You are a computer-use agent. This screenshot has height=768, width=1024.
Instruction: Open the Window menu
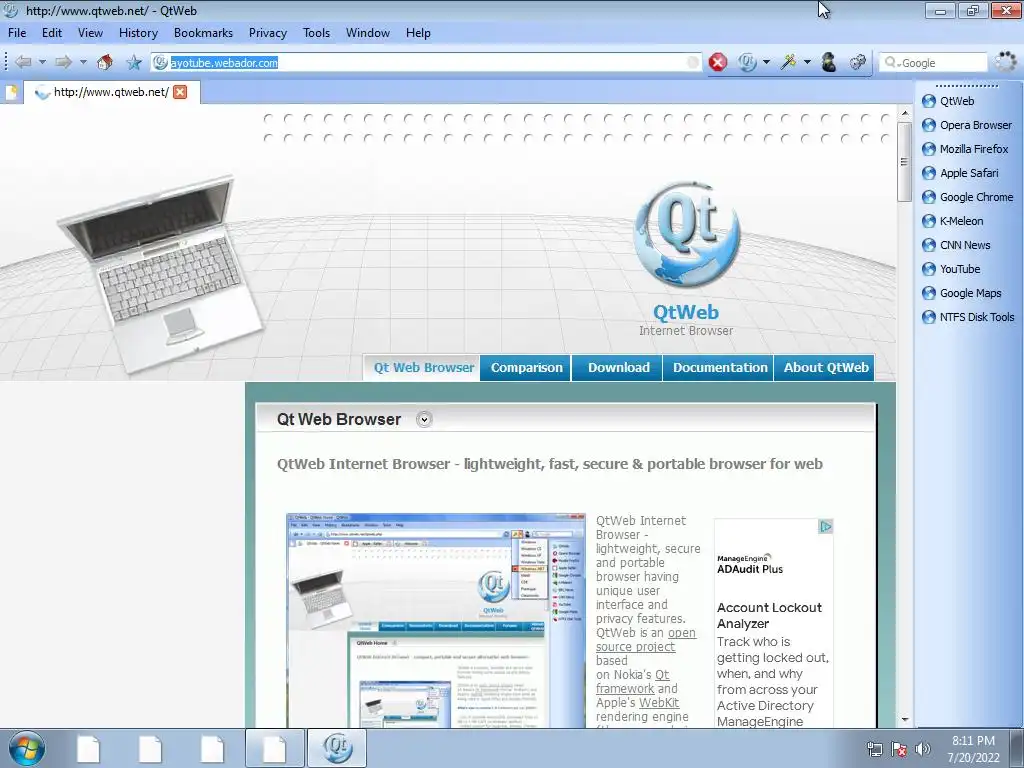click(368, 33)
